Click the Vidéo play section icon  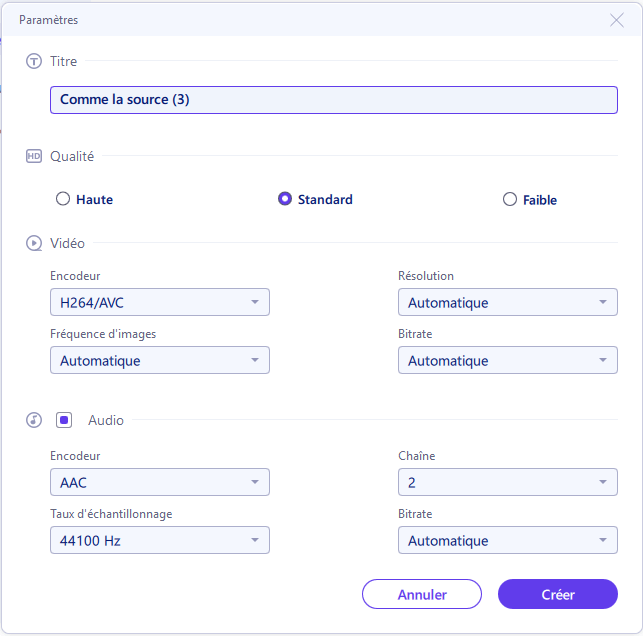[x=34, y=243]
